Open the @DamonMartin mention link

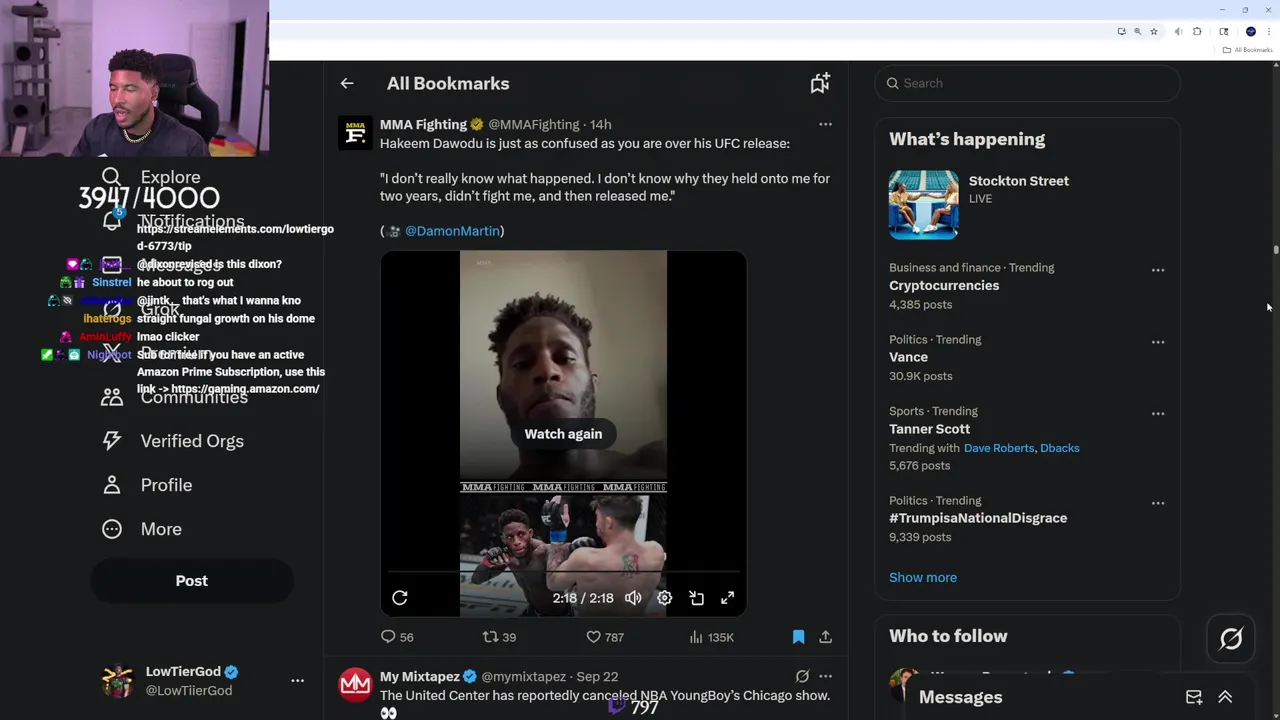coord(452,231)
